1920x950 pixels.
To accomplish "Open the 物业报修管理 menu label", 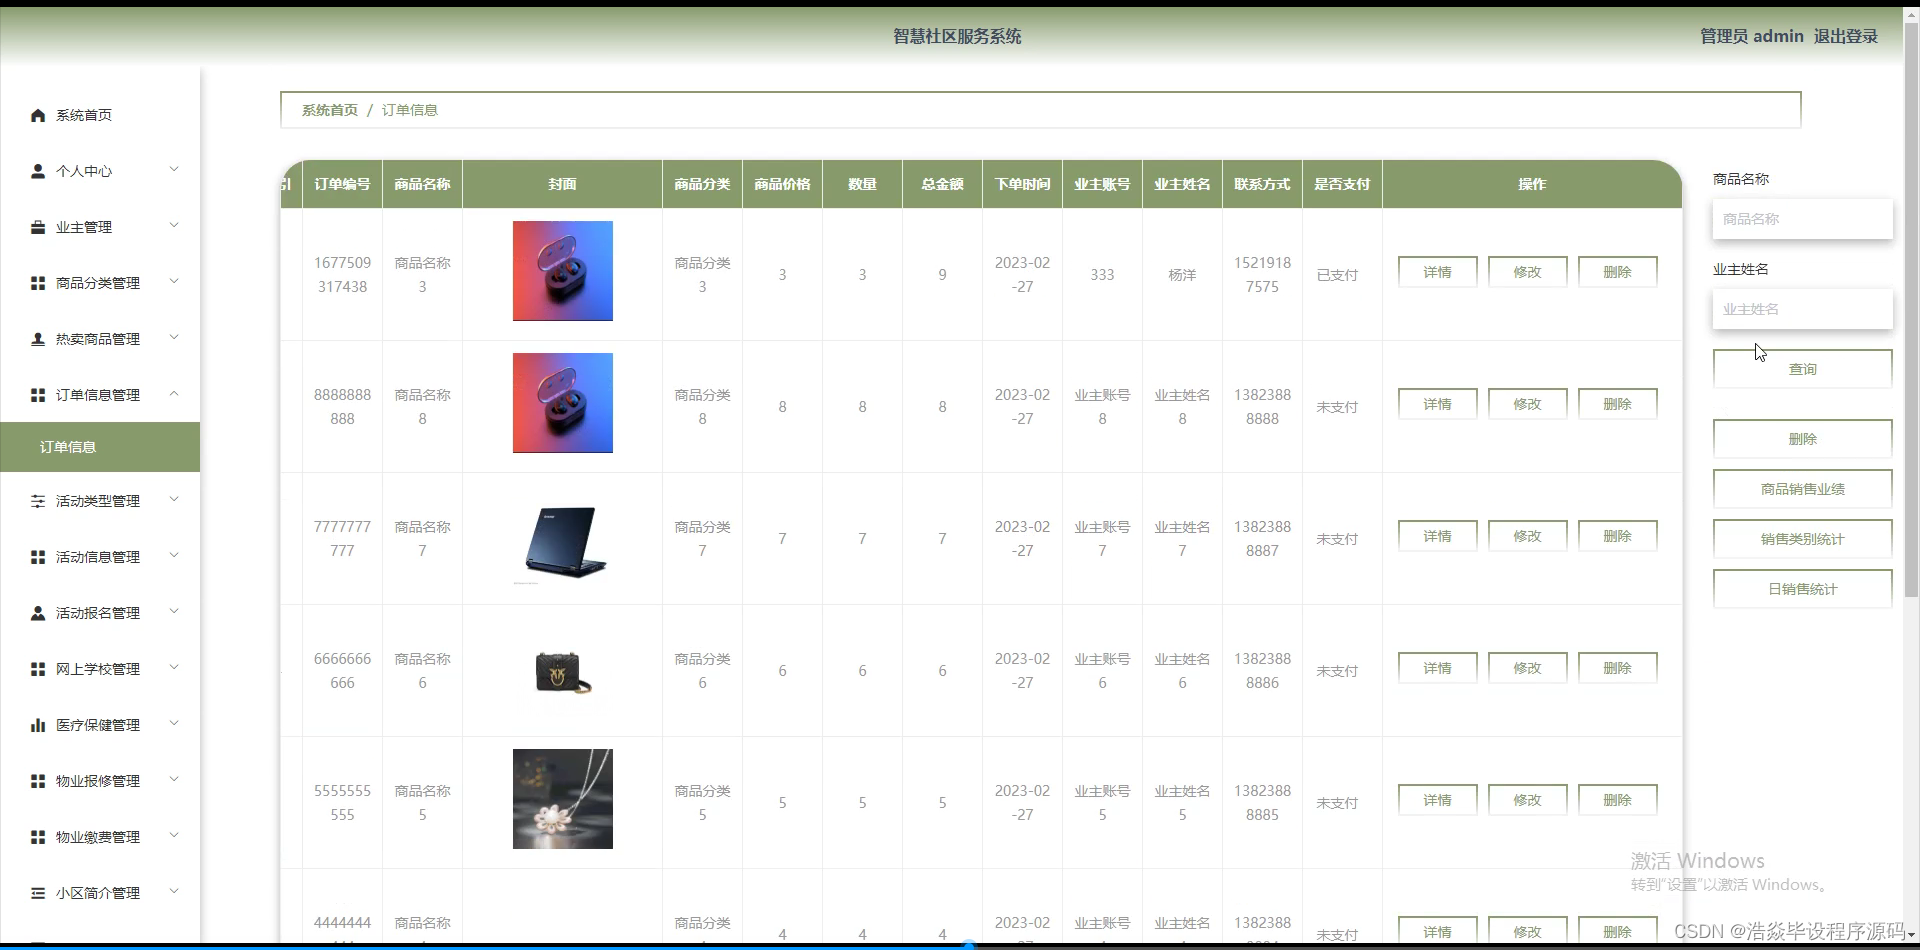I will point(98,781).
